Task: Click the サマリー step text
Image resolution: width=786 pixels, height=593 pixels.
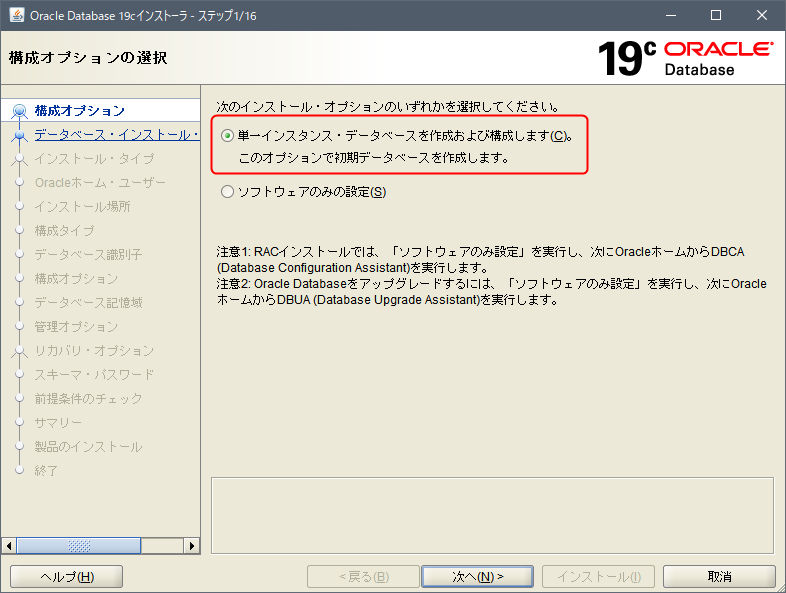Action: click(58, 423)
